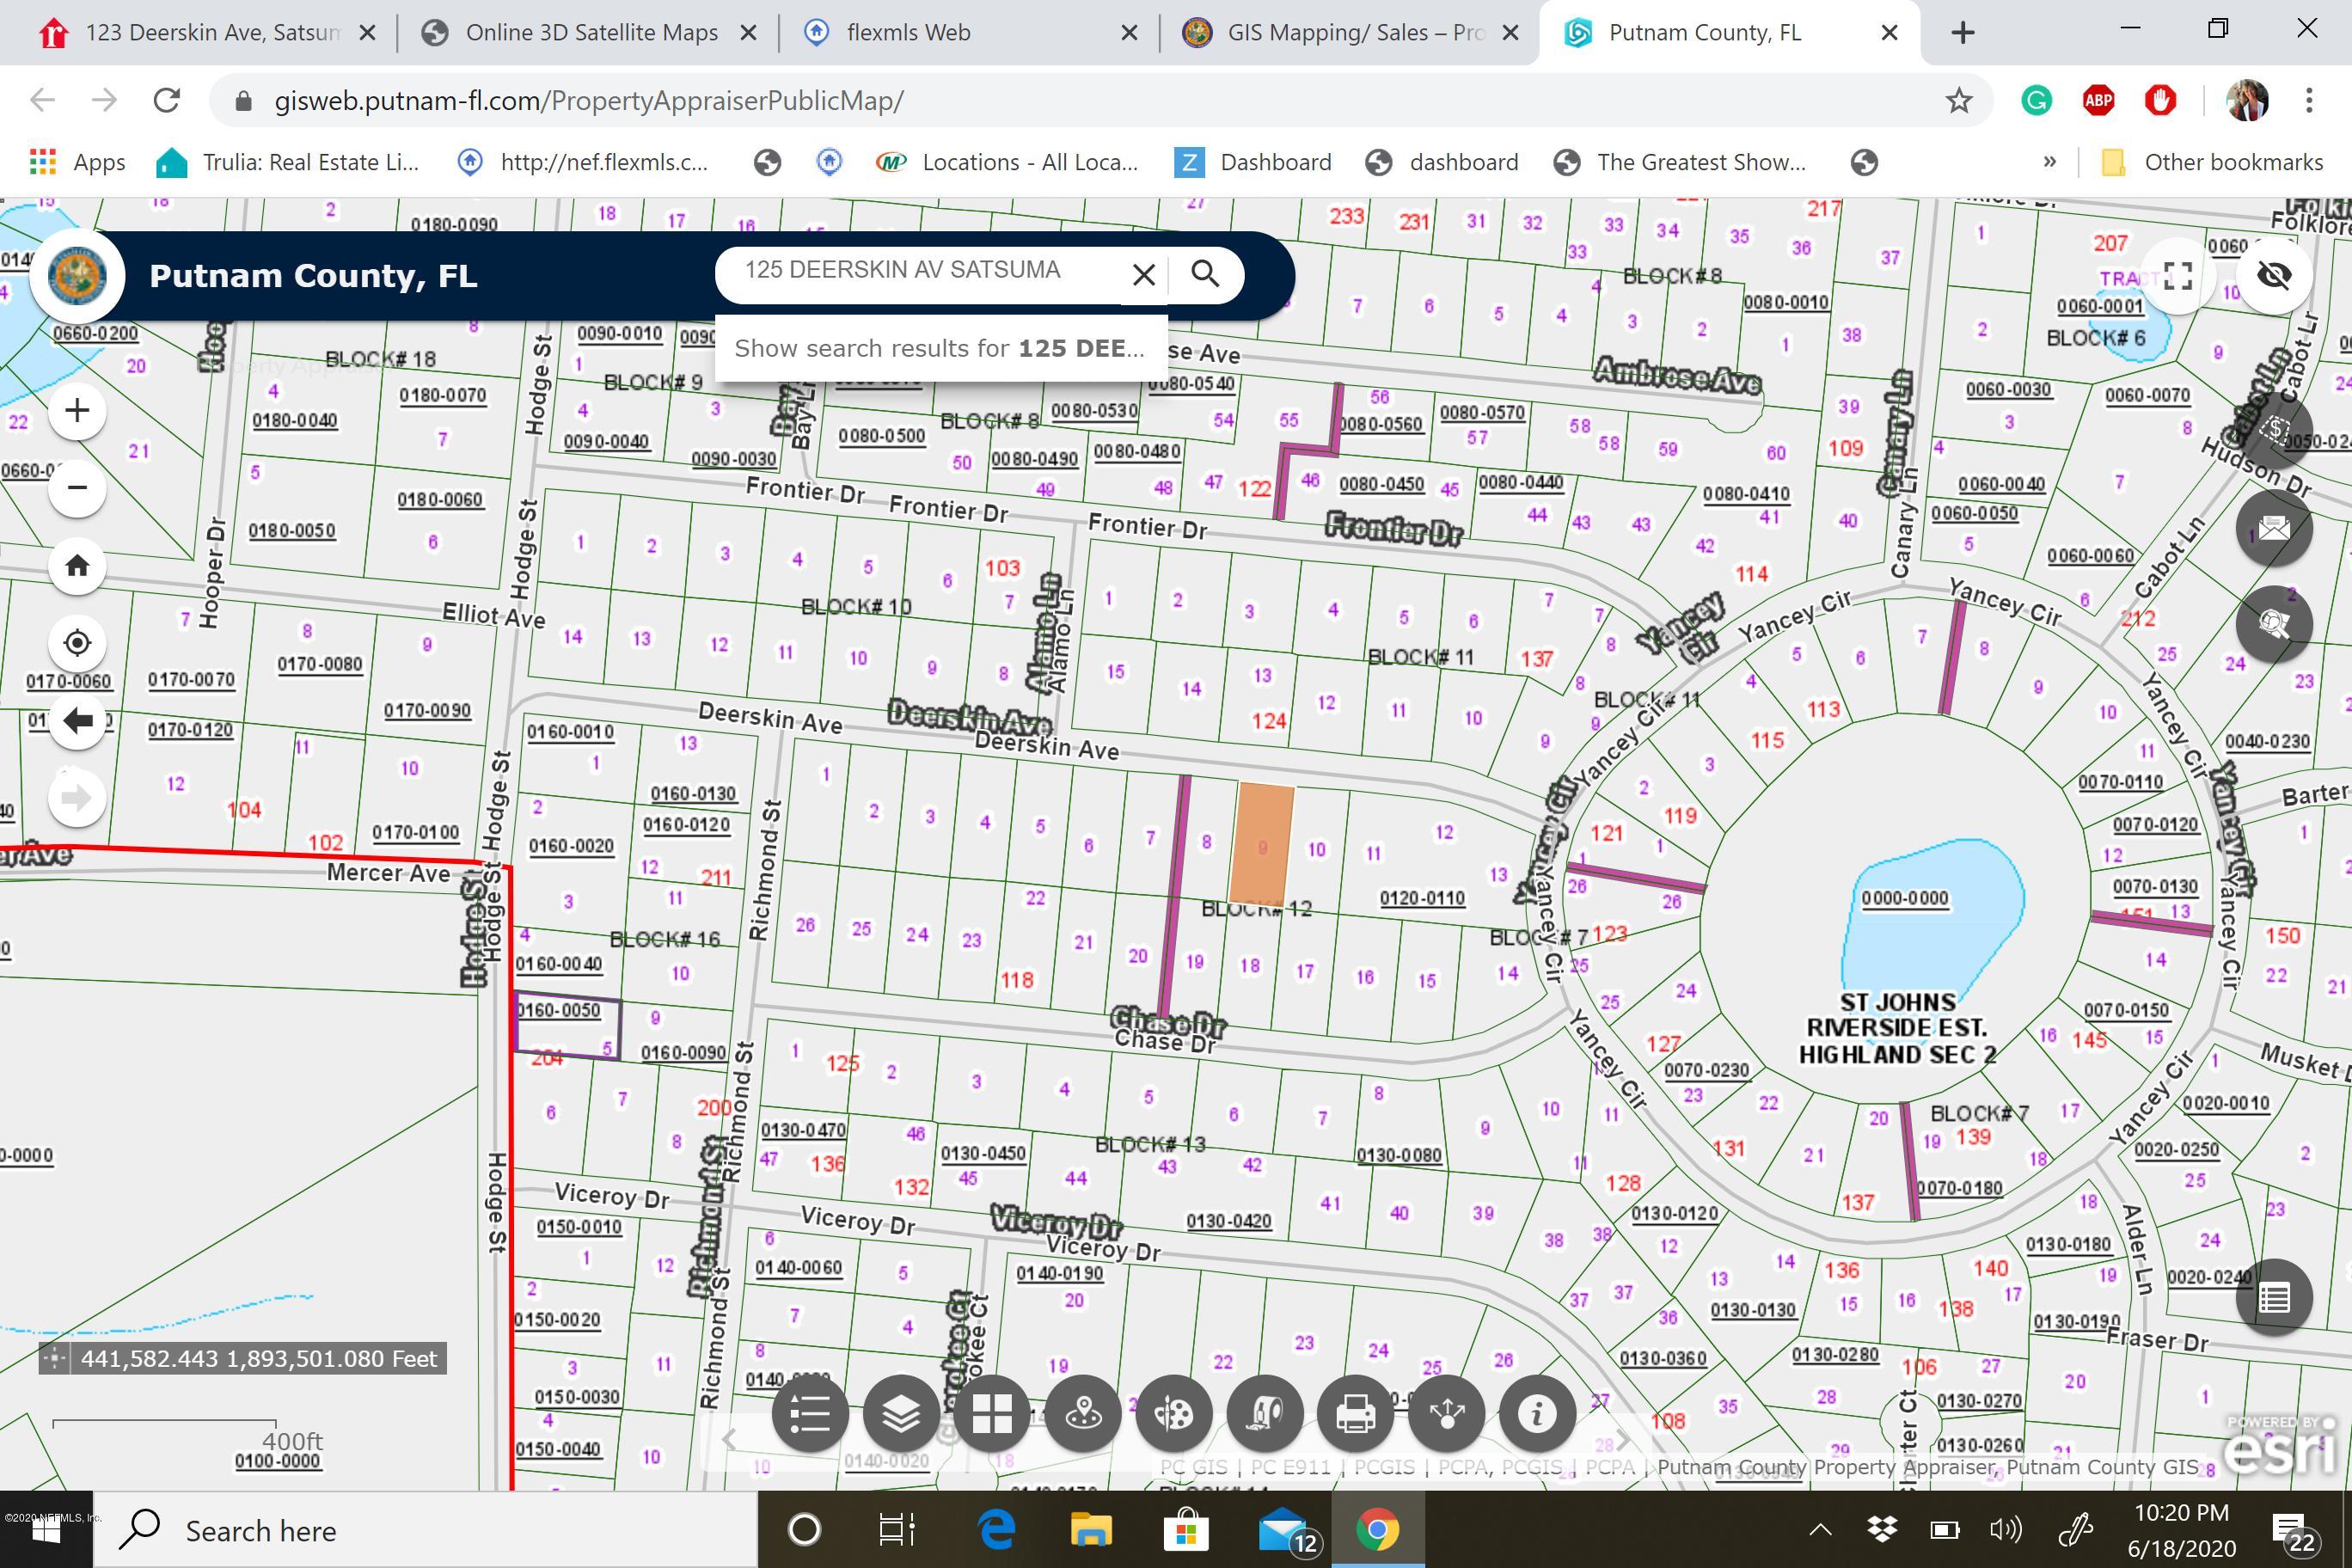
Task: Open the mailing envelope widget
Action: pos(2273,527)
